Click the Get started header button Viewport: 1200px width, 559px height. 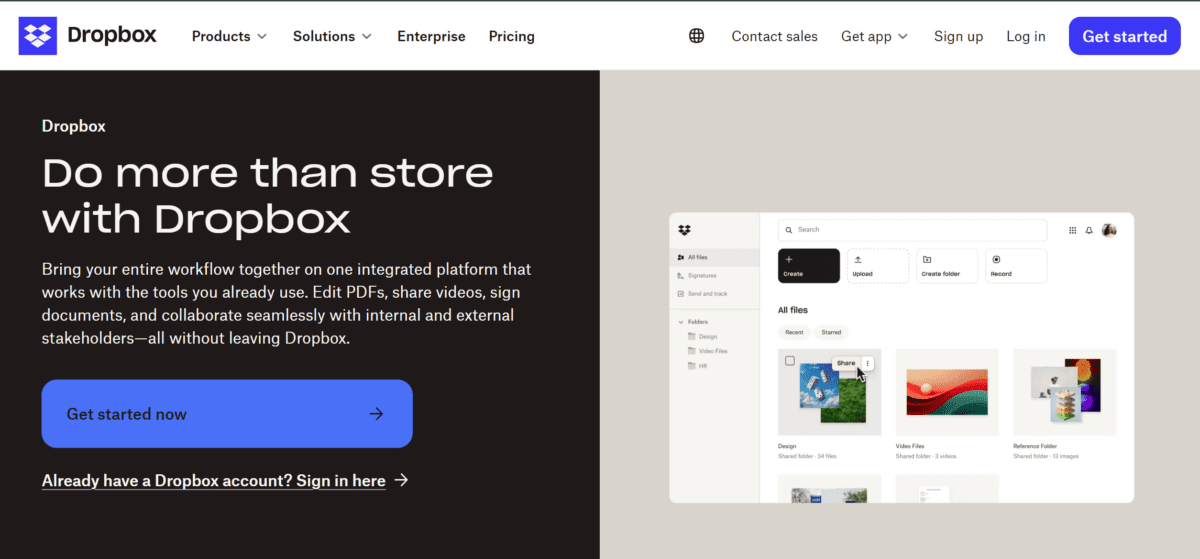point(1125,36)
